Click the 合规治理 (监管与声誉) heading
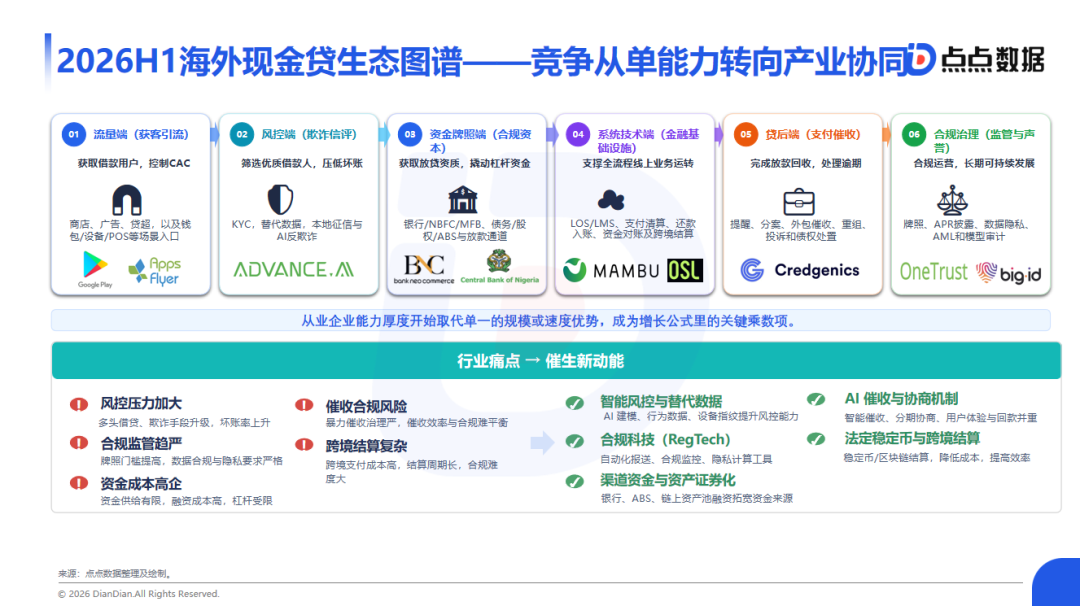1080x606 pixels. (x=985, y=141)
